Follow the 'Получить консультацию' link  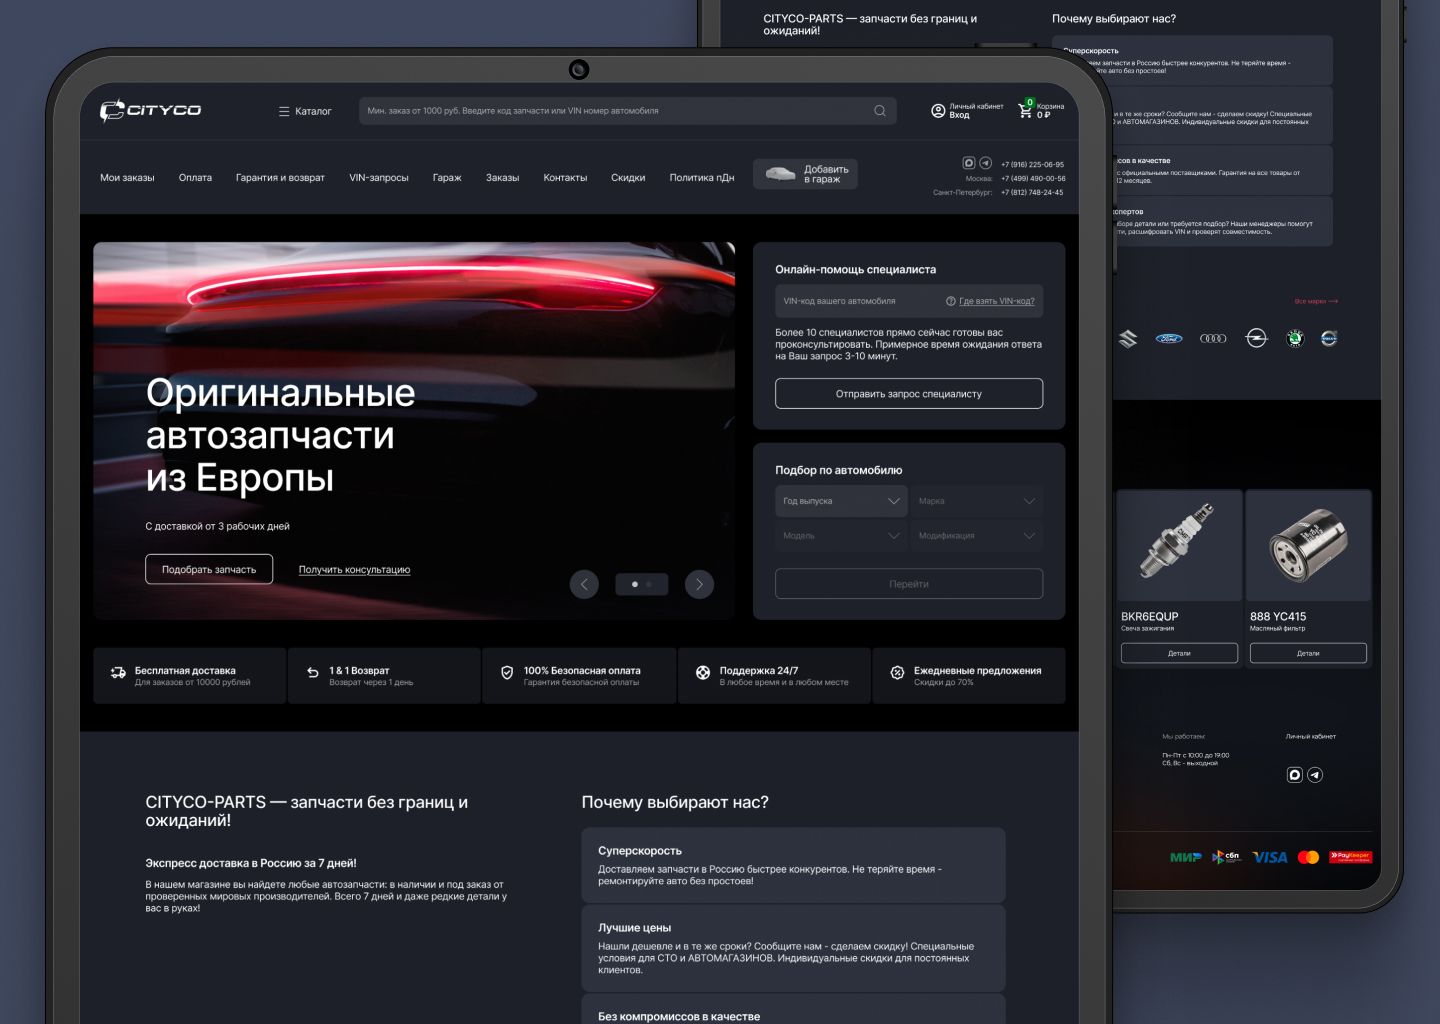click(x=354, y=570)
